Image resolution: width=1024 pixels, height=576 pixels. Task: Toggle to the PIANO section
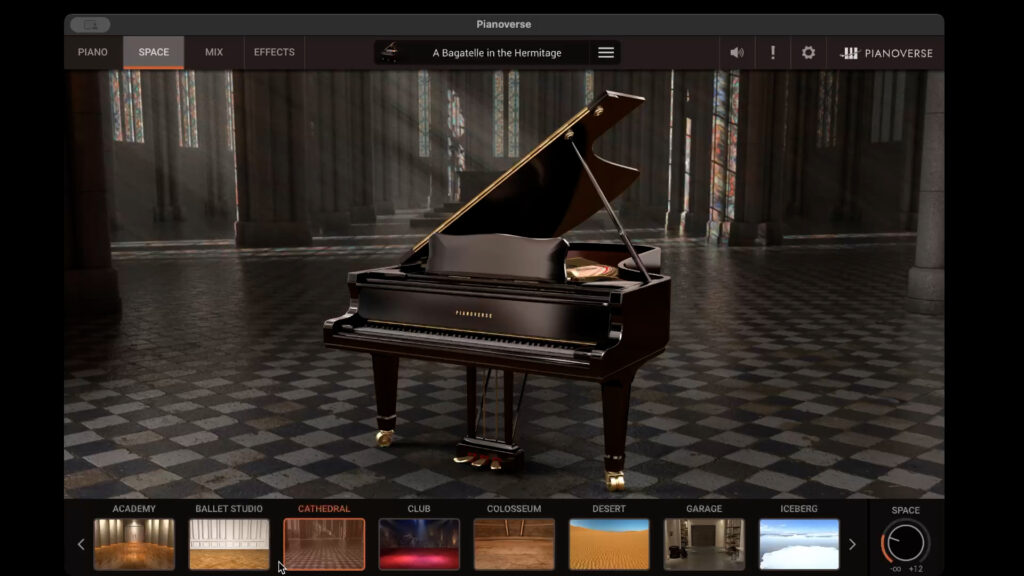coord(91,52)
